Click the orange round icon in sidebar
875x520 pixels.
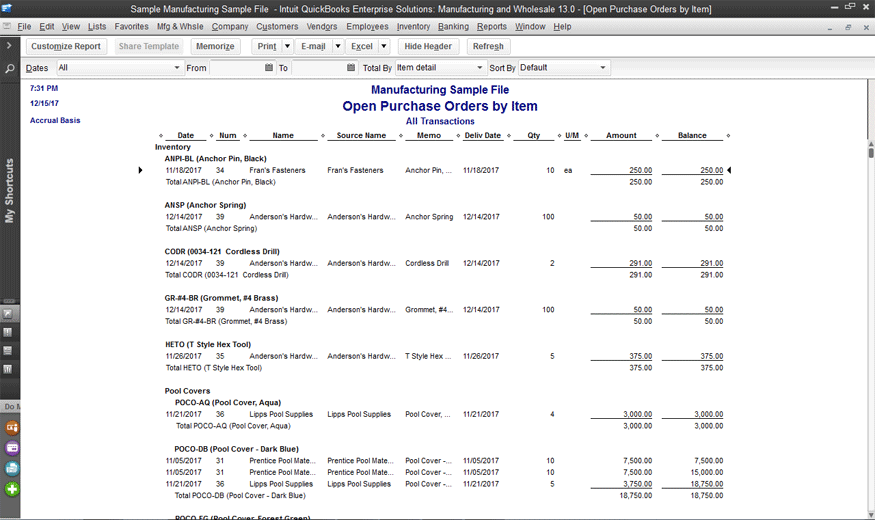[12, 428]
